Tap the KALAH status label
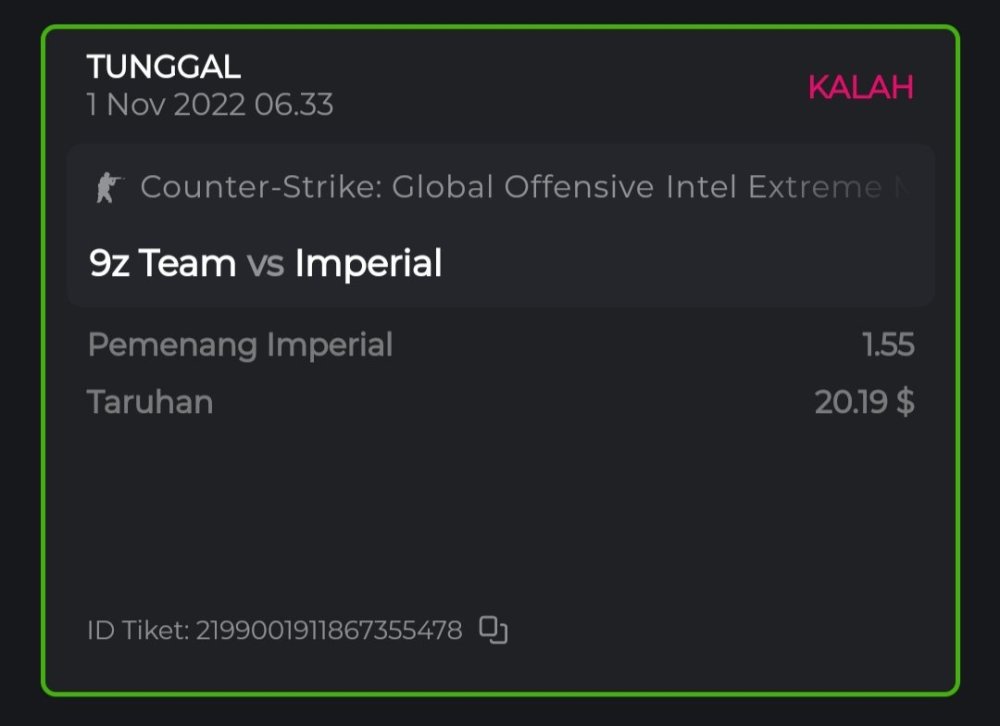 click(x=860, y=88)
